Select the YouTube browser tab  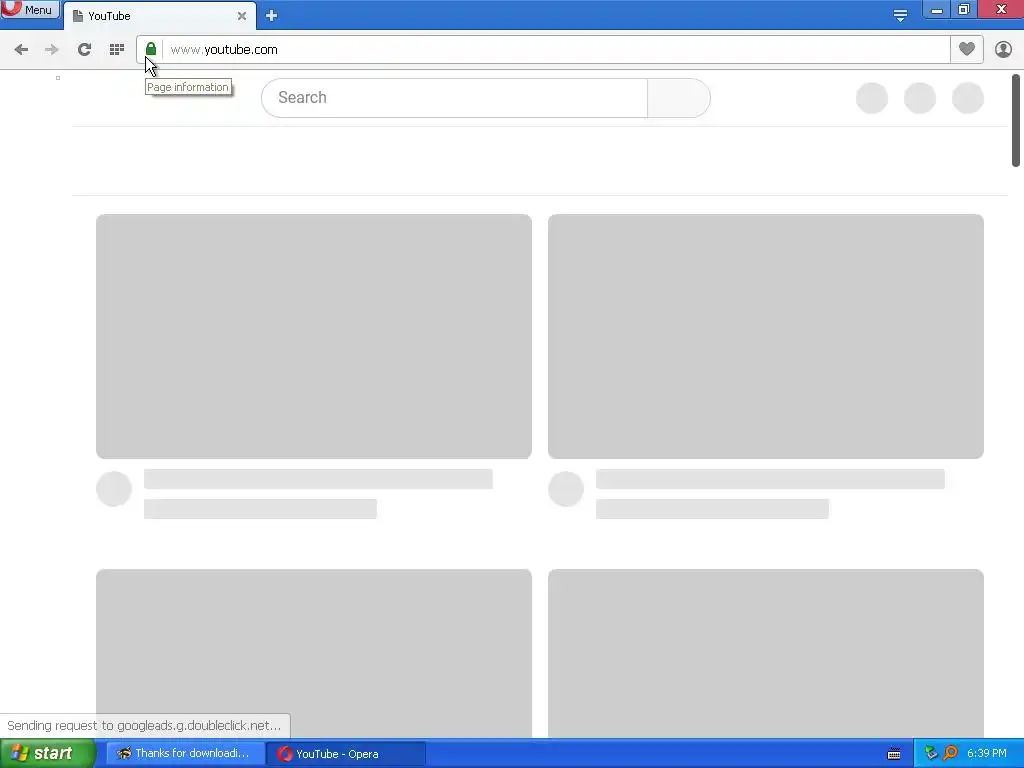pyautogui.click(x=159, y=16)
